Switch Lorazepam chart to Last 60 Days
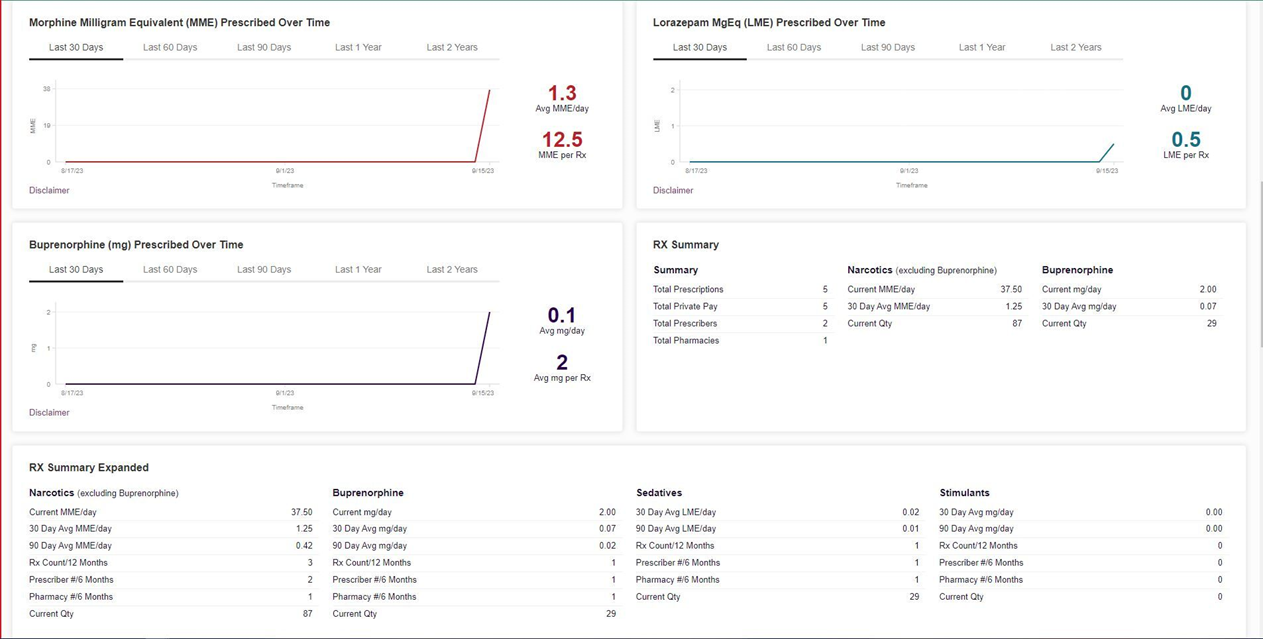Image resolution: width=1263 pixels, height=639 pixels. 794,47
